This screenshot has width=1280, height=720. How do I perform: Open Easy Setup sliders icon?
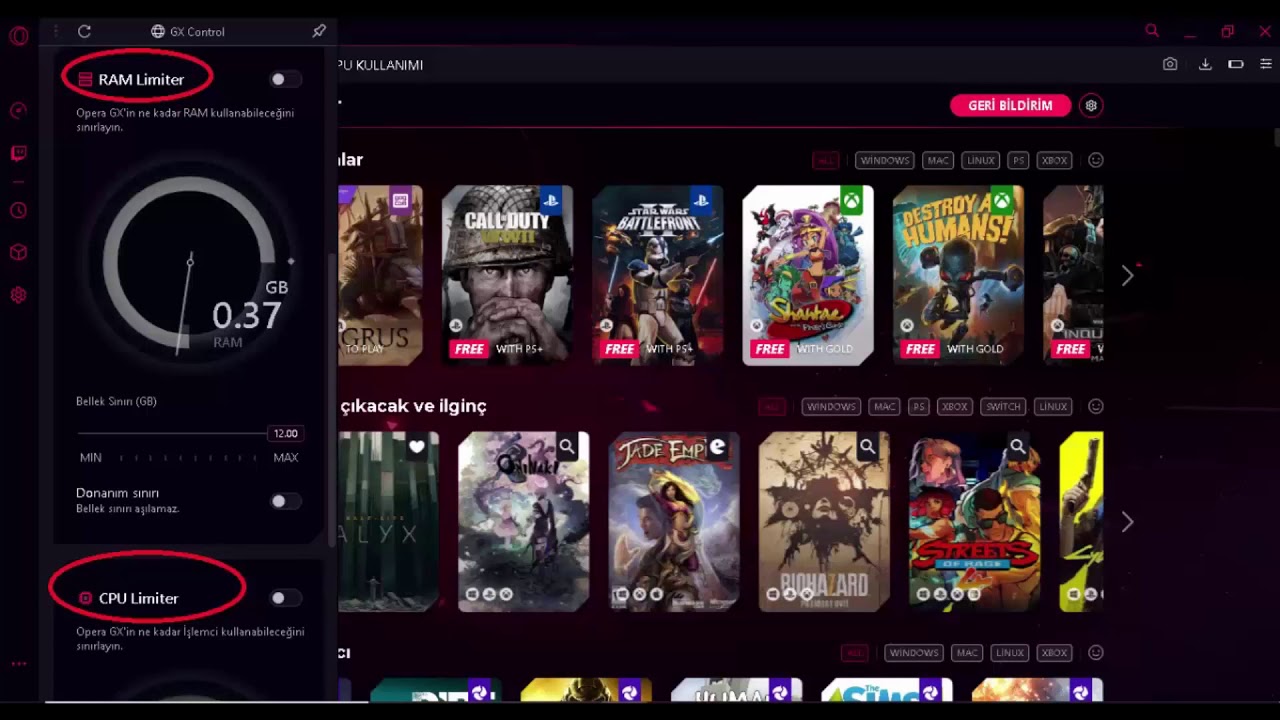[x=1266, y=64]
